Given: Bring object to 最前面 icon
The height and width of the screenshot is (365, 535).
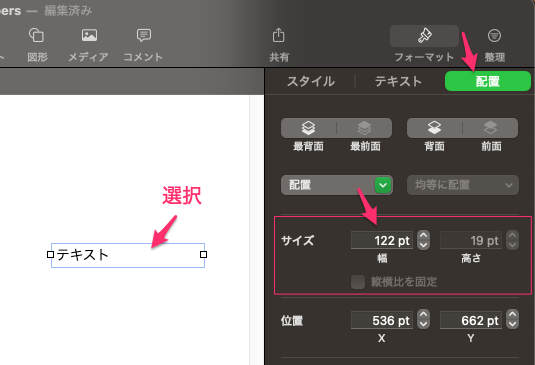Looking at the screenshot, I should click(364, 128).
